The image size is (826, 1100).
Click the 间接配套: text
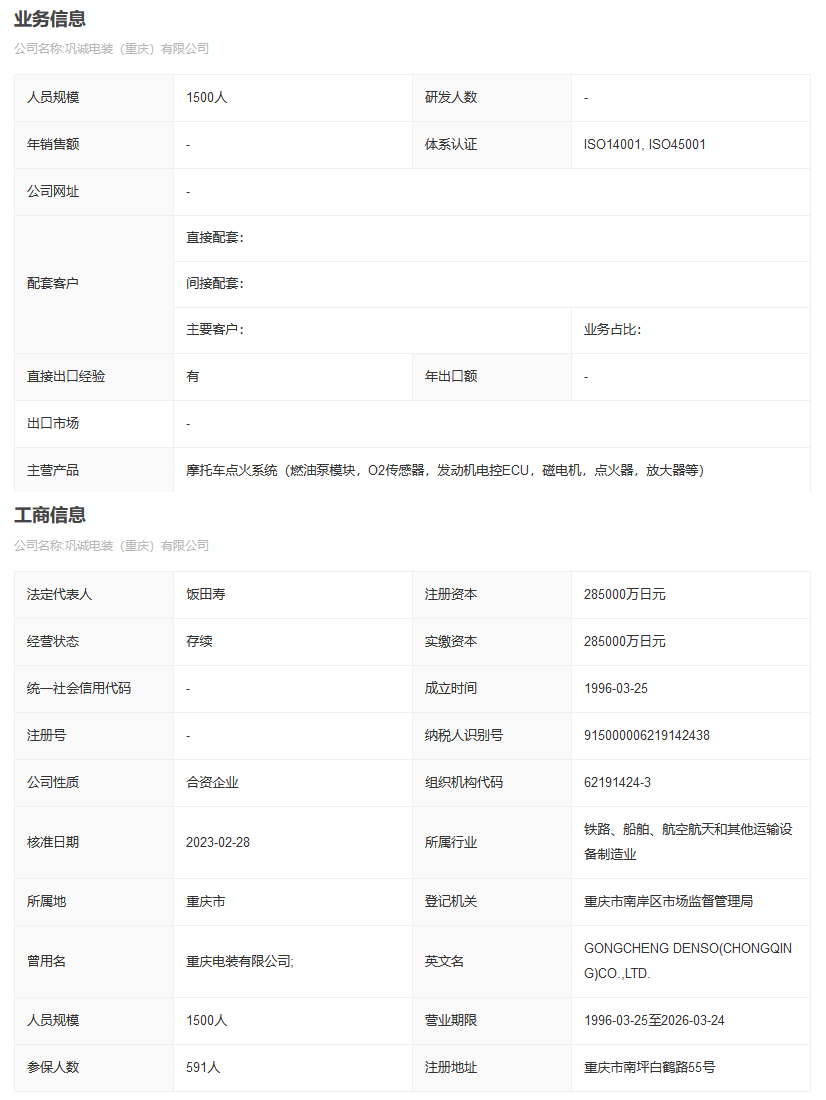[215, 283]
